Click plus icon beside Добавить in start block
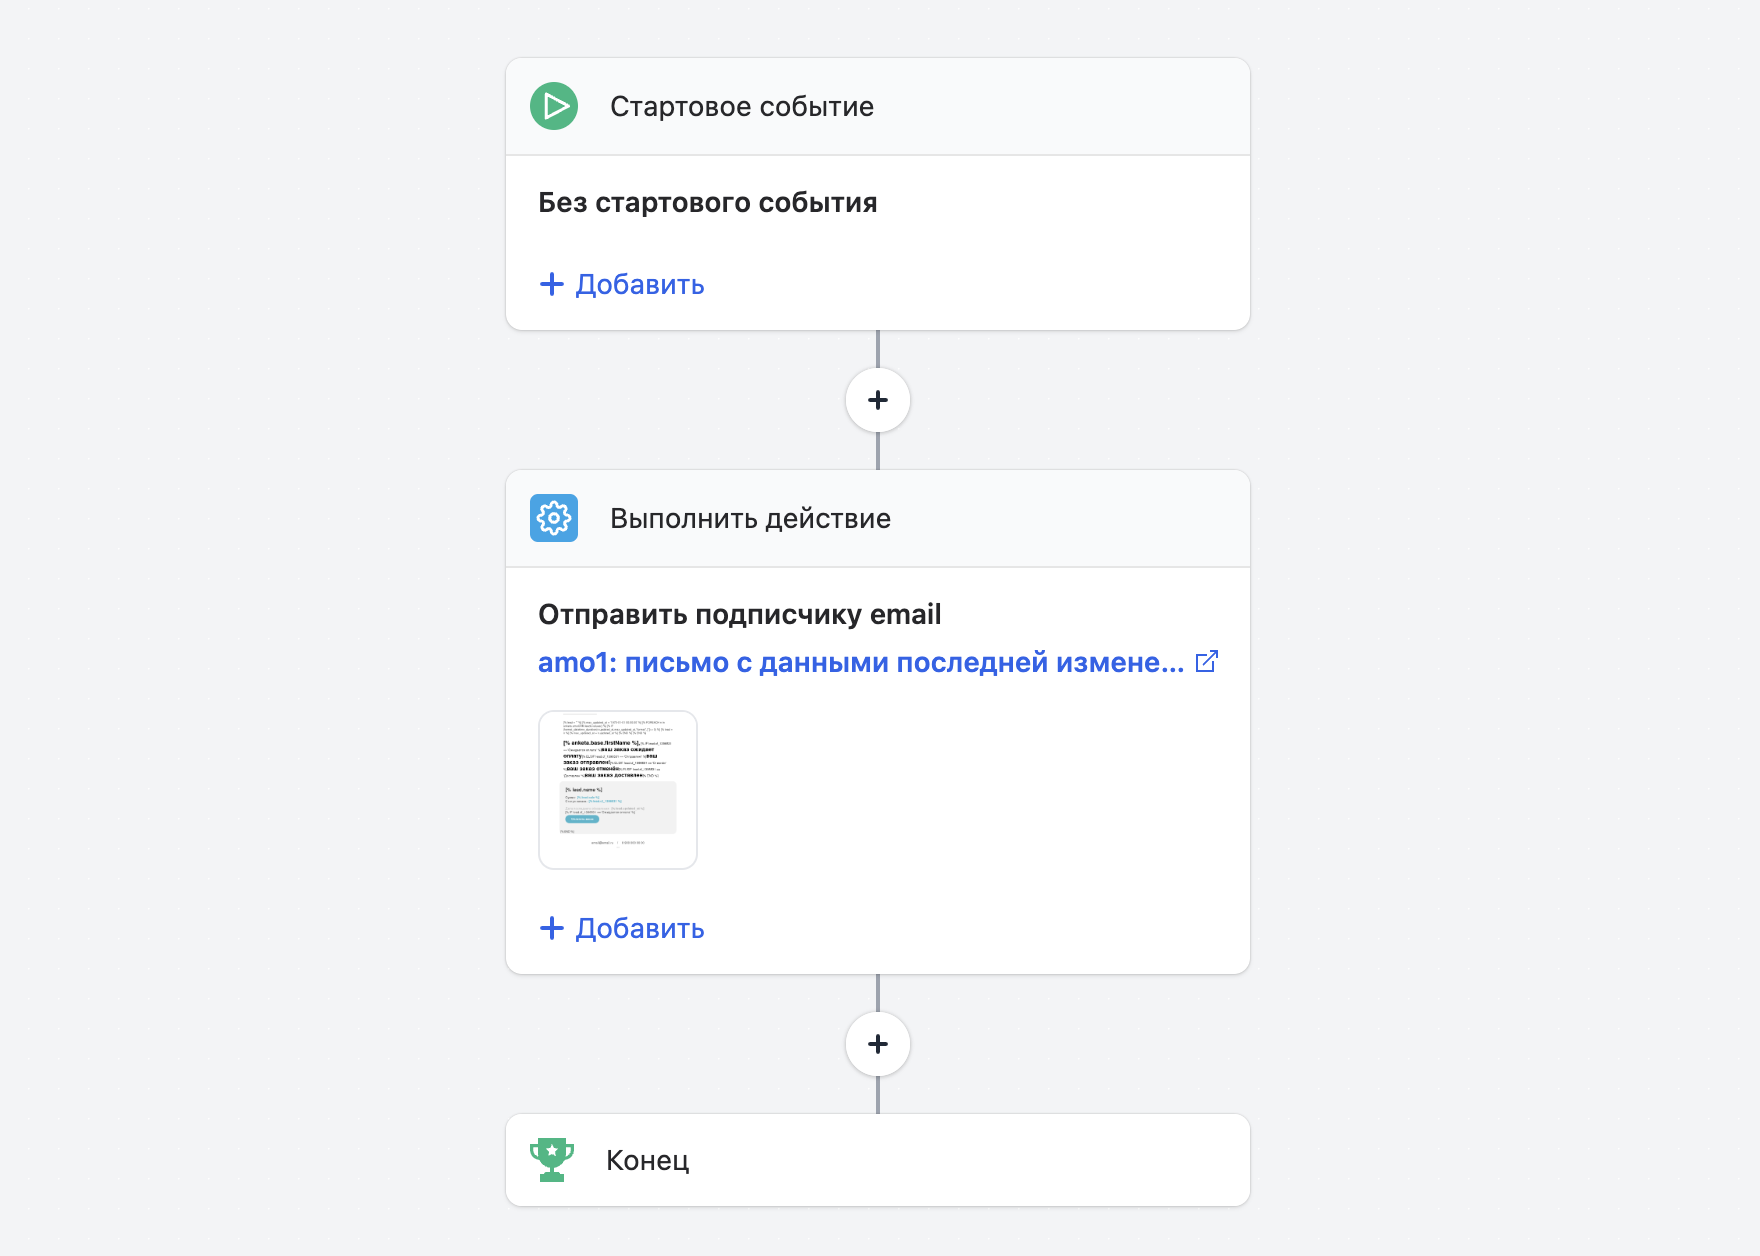The width and height of the screenshot is (1760, 1256). tap(552, 284)
